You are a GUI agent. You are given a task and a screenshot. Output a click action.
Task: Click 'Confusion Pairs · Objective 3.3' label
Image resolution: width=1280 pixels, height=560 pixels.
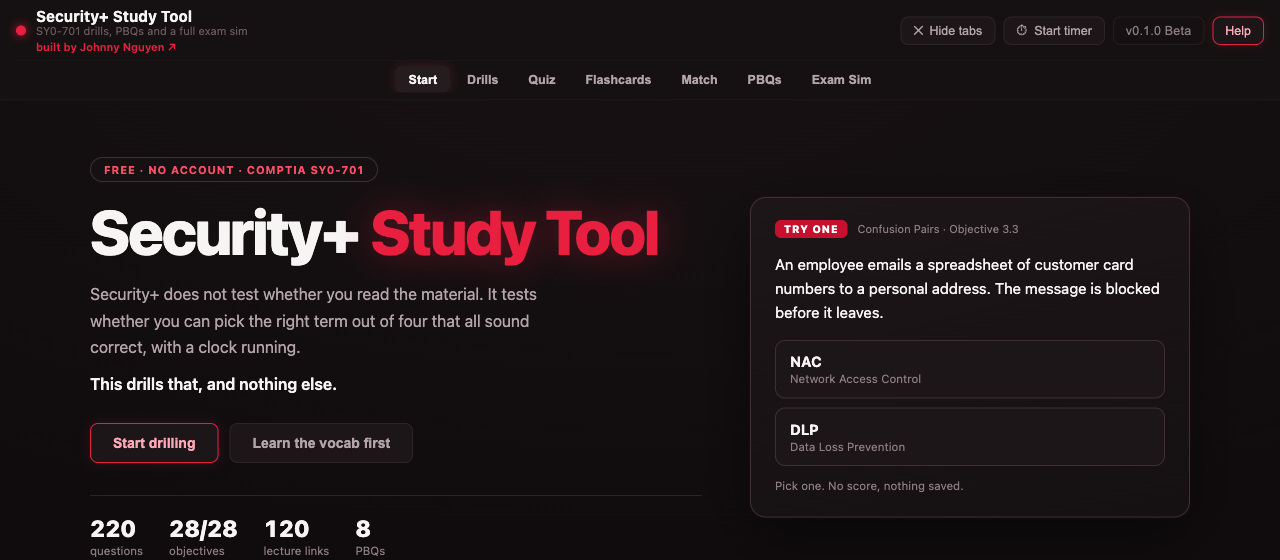(938, 229)
